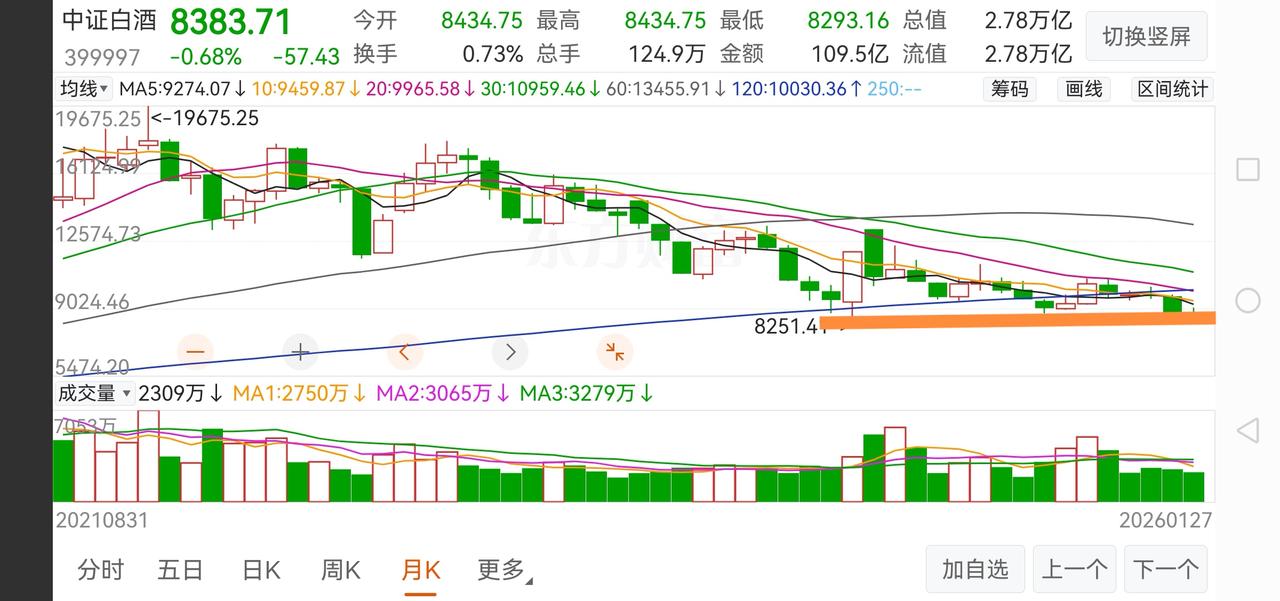Tap the -57.43 change value
The width and height of the screenshot is (1280, 601).
tap(306, 56)
